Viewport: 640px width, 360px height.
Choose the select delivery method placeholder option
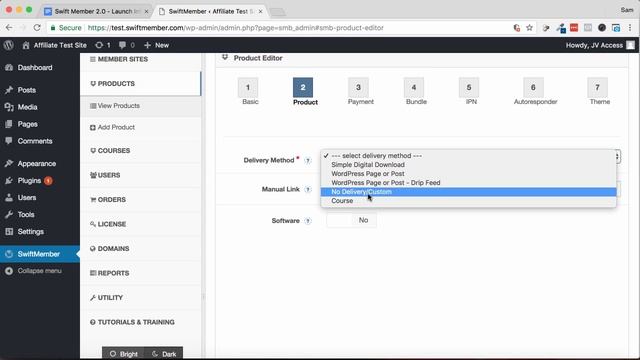pyautogui.click(x=468, y=156)
